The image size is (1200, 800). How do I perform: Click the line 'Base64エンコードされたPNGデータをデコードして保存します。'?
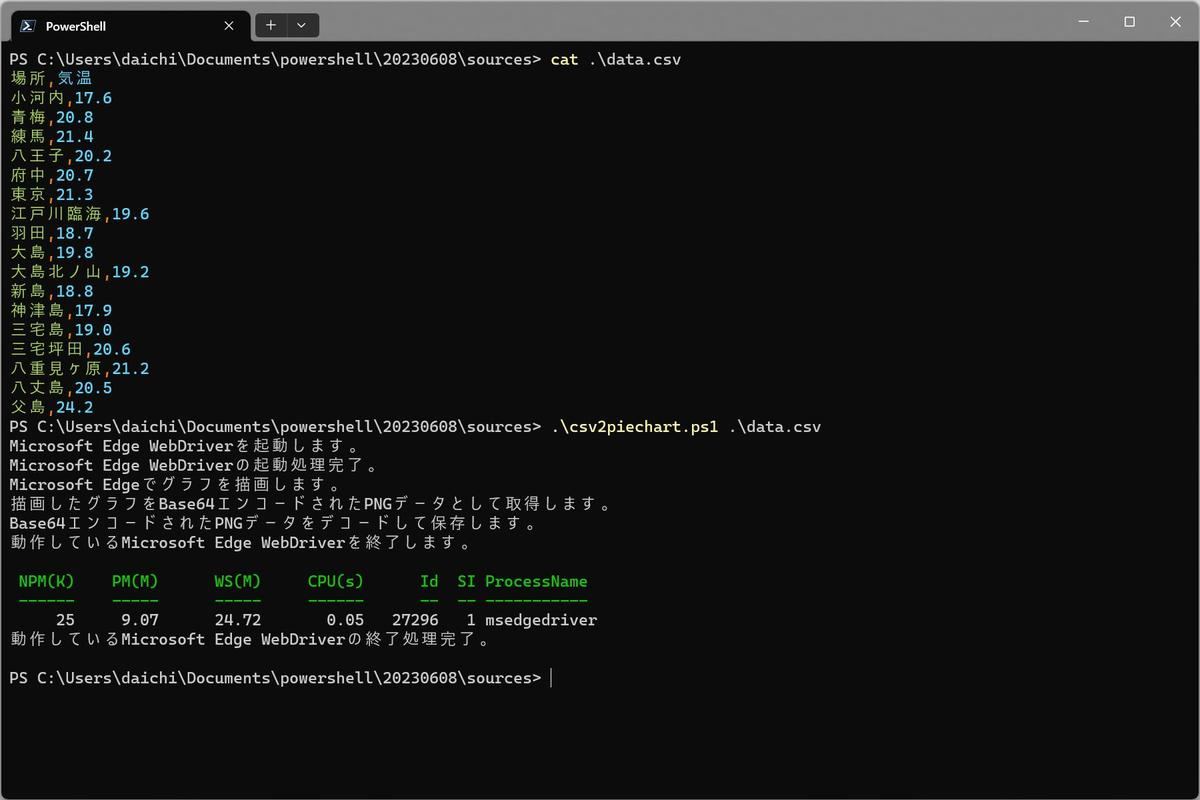(x=274, y=523)
